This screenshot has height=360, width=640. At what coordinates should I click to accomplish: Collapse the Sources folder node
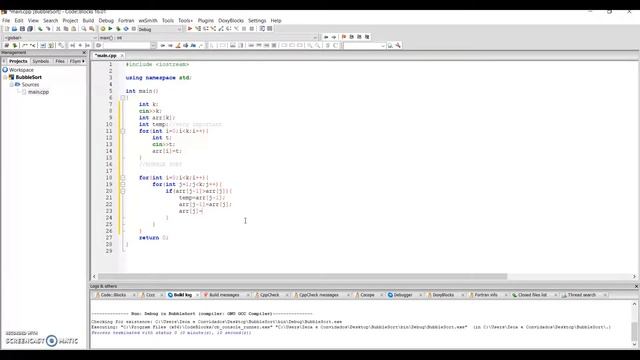pyautogui.click(x=12, y=84)
